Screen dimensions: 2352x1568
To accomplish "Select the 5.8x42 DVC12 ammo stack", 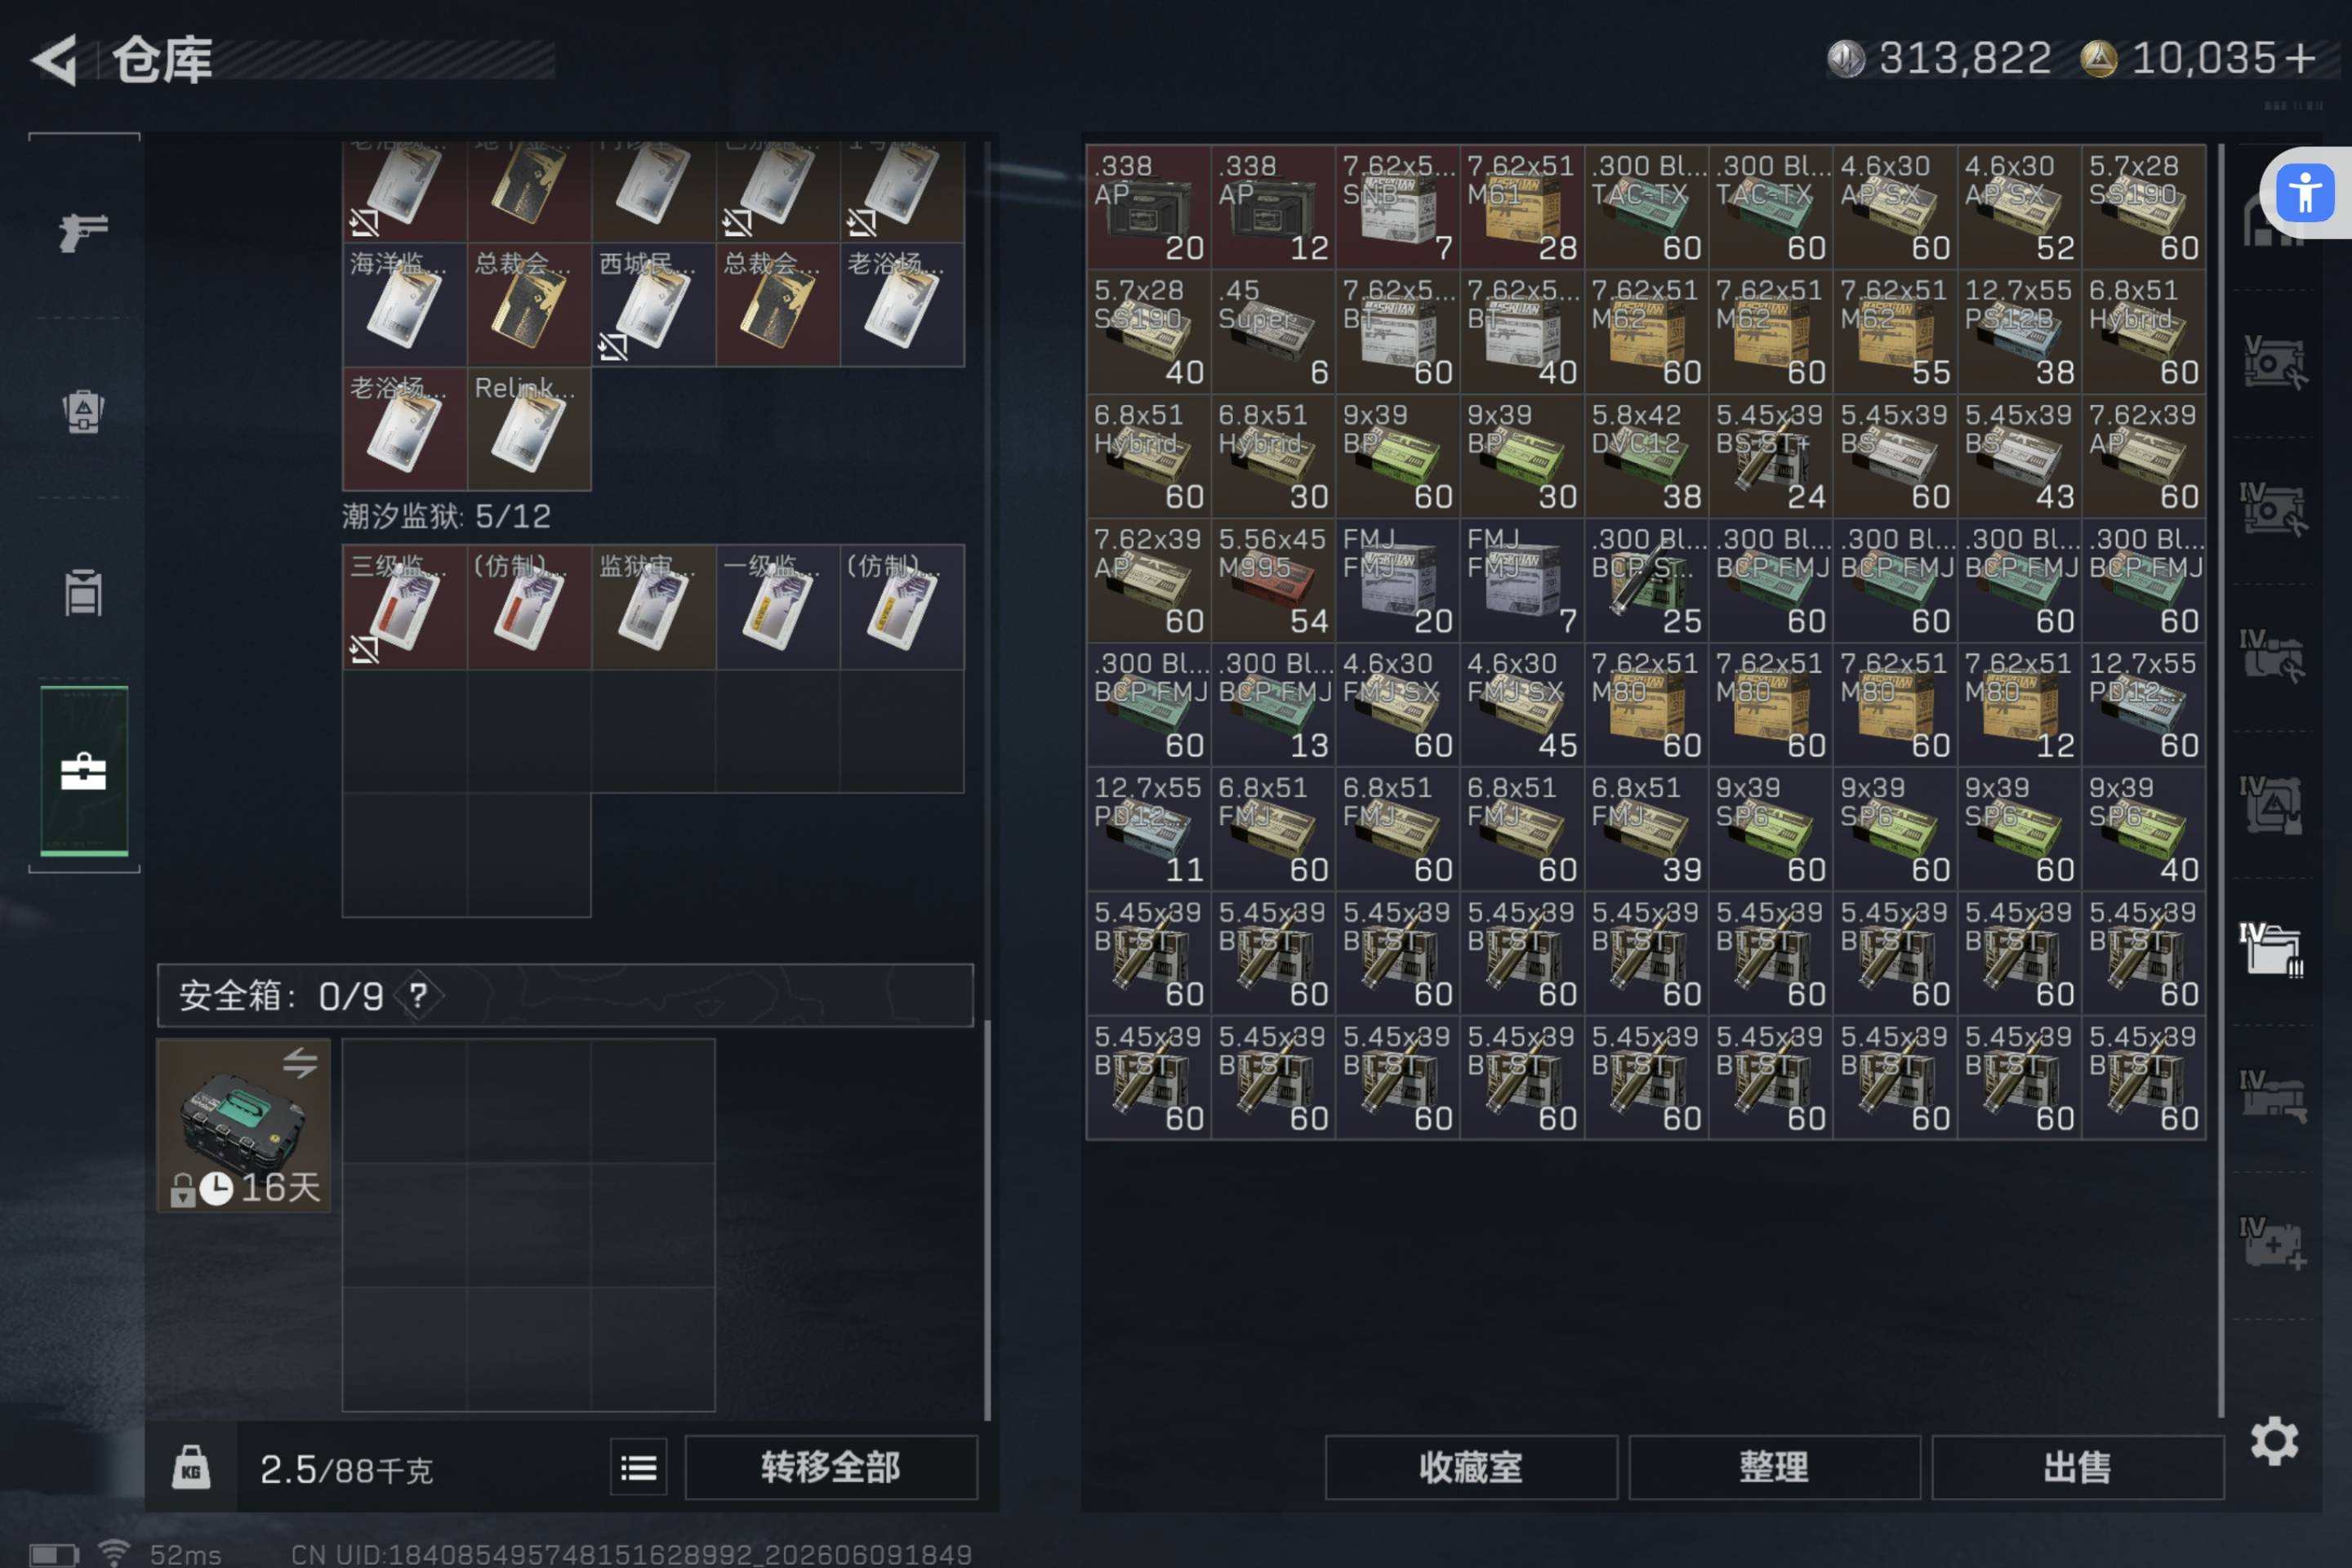I will click(1646, 456).
